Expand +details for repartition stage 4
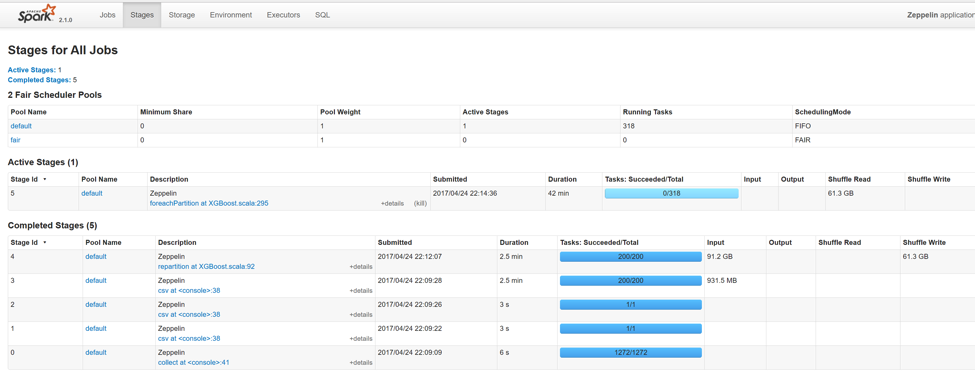975x381 pixels. [x=361, y=267]
